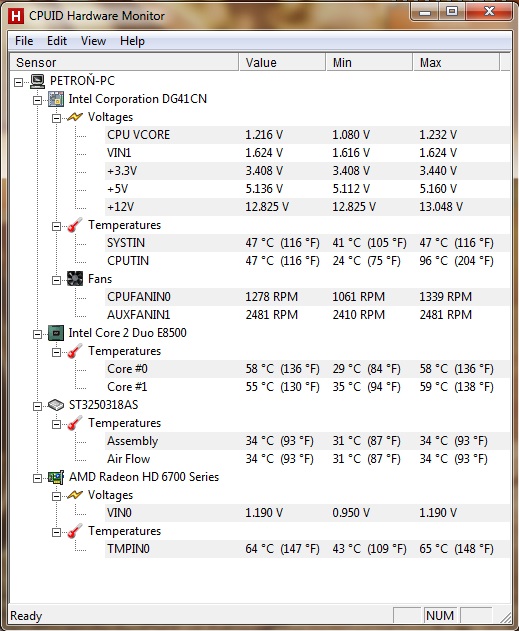Image resolution: width=519 pixels, height=631 pixels.
Task: Collapse the Intel Corporation DG41CN node
Action: pos(37,100)
